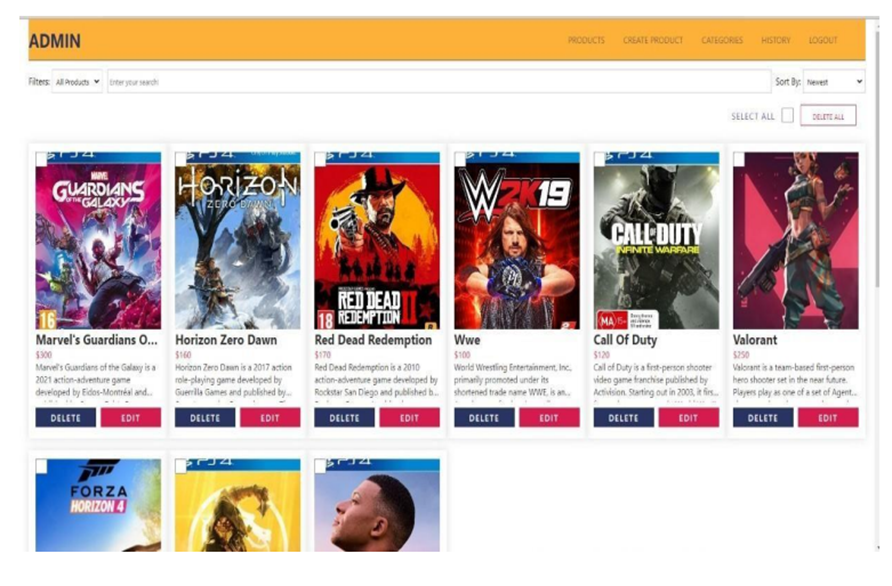
Task: Check the Marvel's Guardians product checkbox
Action: (42, 159)
